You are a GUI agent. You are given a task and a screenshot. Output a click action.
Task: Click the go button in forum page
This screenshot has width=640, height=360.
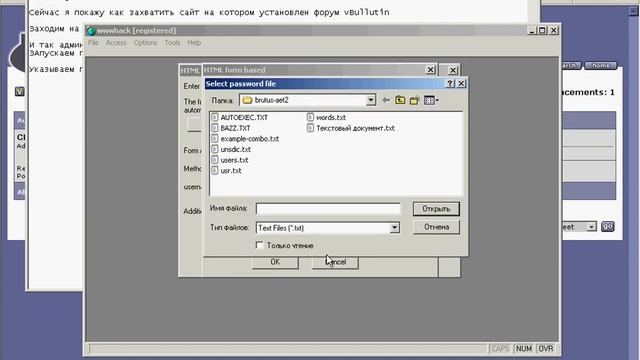(607, 227)
